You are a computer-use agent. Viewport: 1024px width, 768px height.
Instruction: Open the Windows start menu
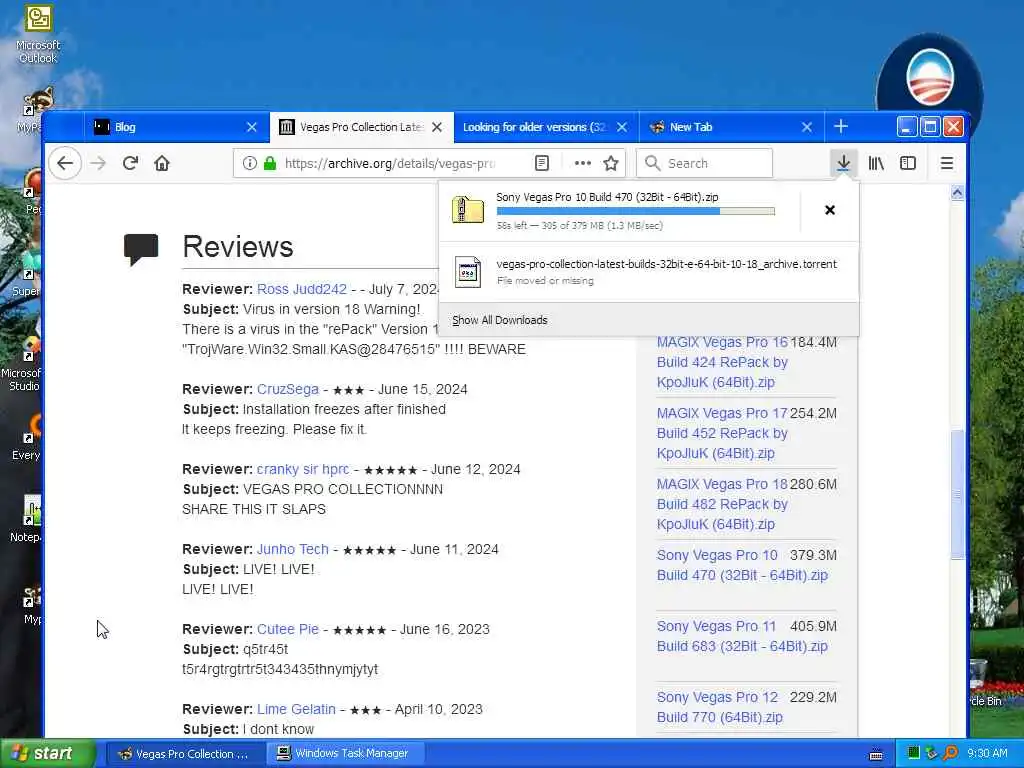47,754
